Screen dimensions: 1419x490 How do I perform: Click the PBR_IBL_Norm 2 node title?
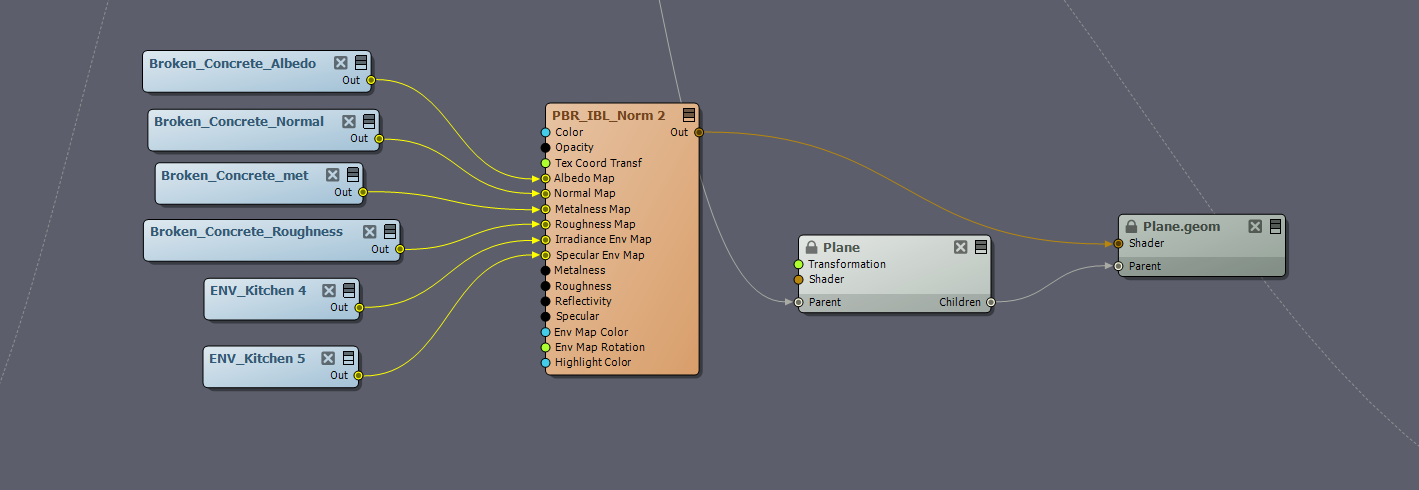[609, 116]
